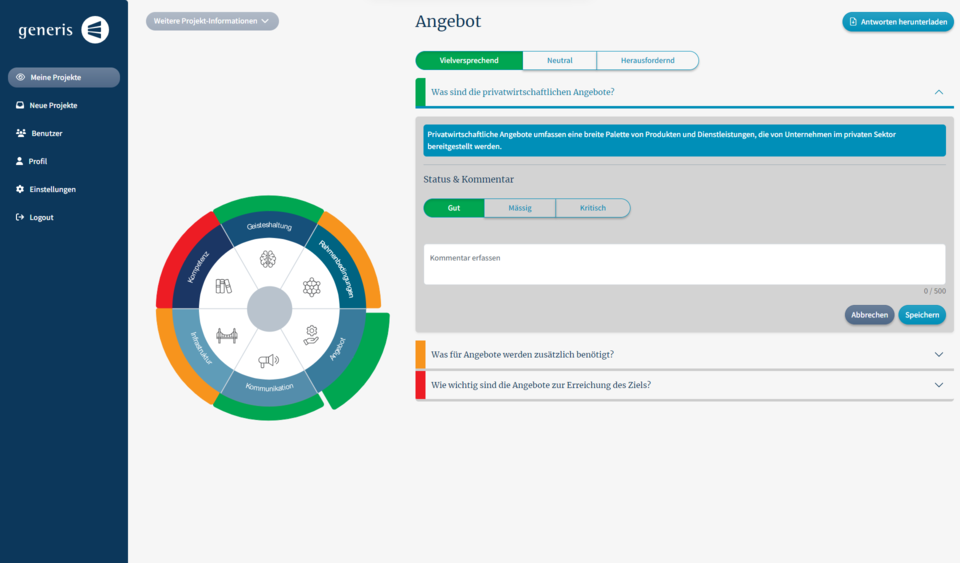Click the Status & Kommentar heading
This screenshot has width=960, height=563.
point(468,179)
